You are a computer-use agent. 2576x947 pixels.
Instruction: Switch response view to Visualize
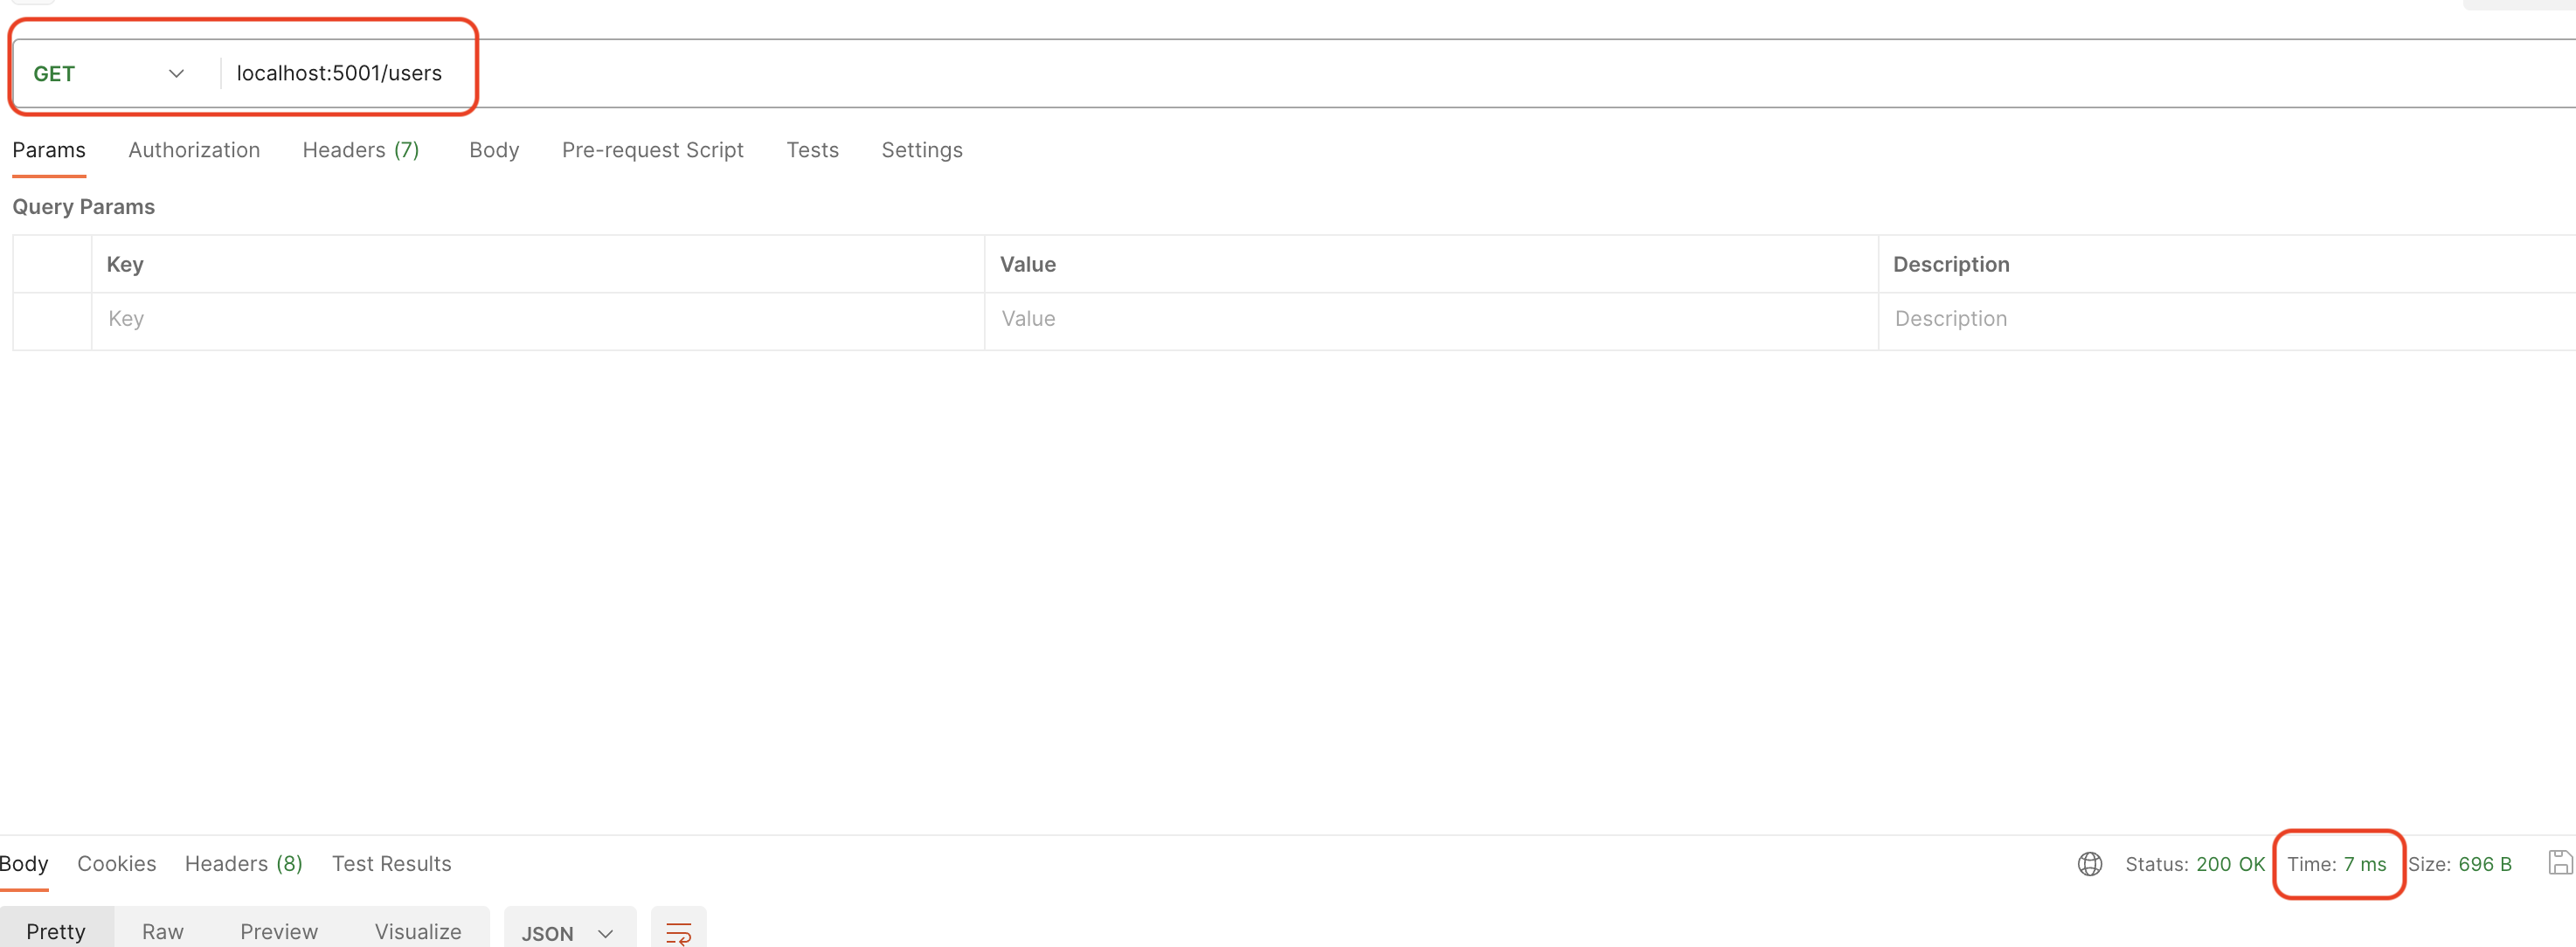[417, 931]
